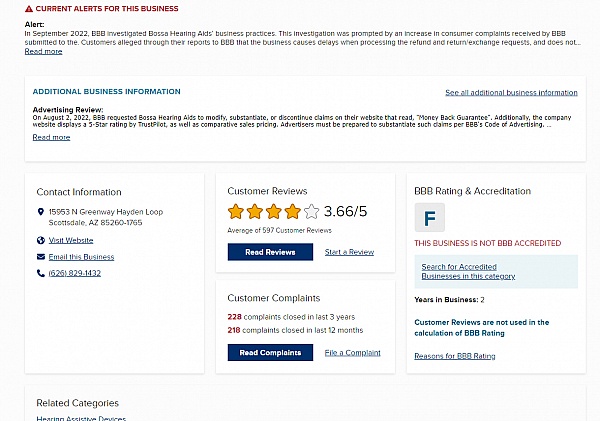Image resolution: width=600 pixels, height=421 pixels.
Task: Expand the alert with Read more
Action: coord(43,52)
